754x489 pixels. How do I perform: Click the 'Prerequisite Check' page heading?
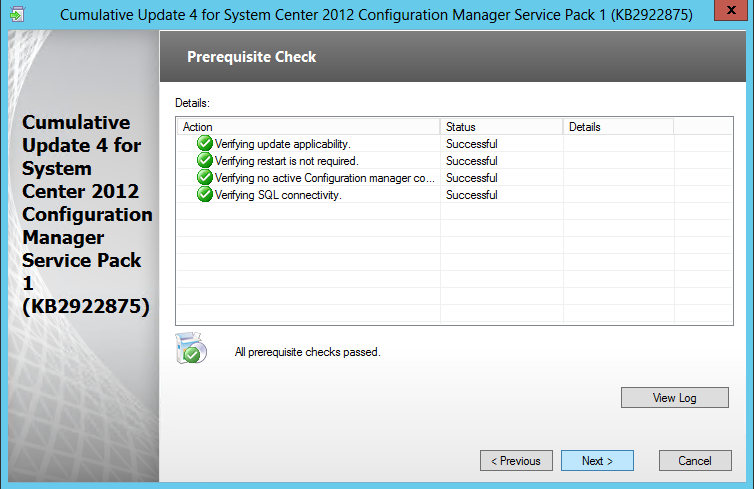point(251,57)
